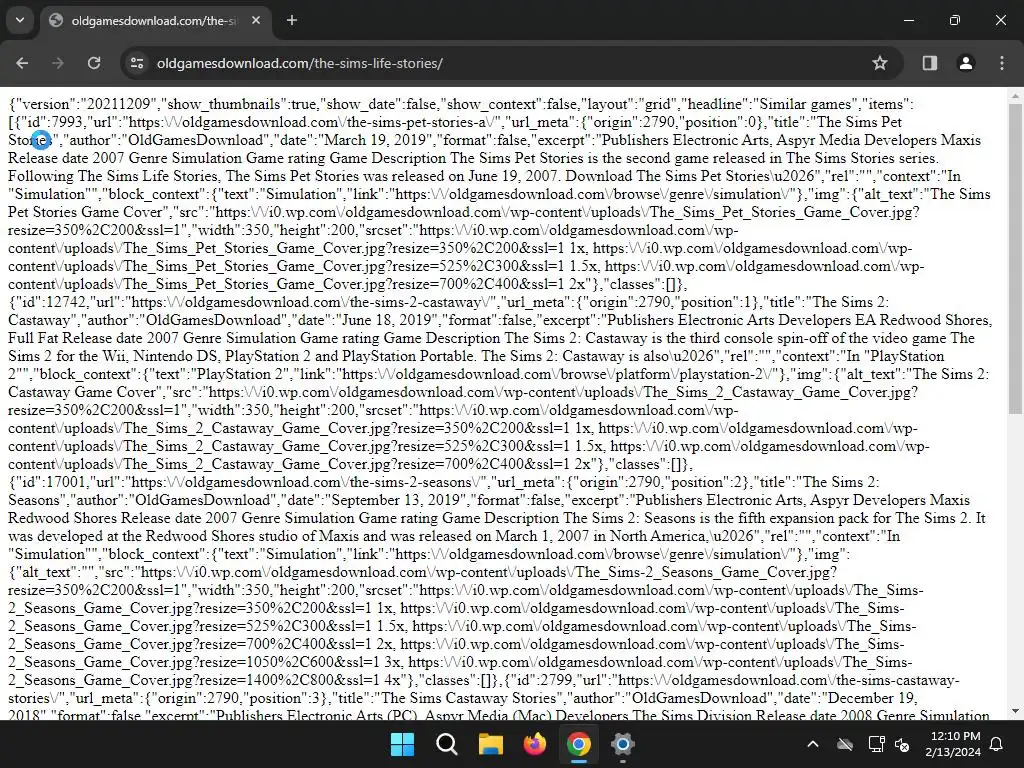
Task: Open the clock showing 12:10 PM
Action: (953, 744)
